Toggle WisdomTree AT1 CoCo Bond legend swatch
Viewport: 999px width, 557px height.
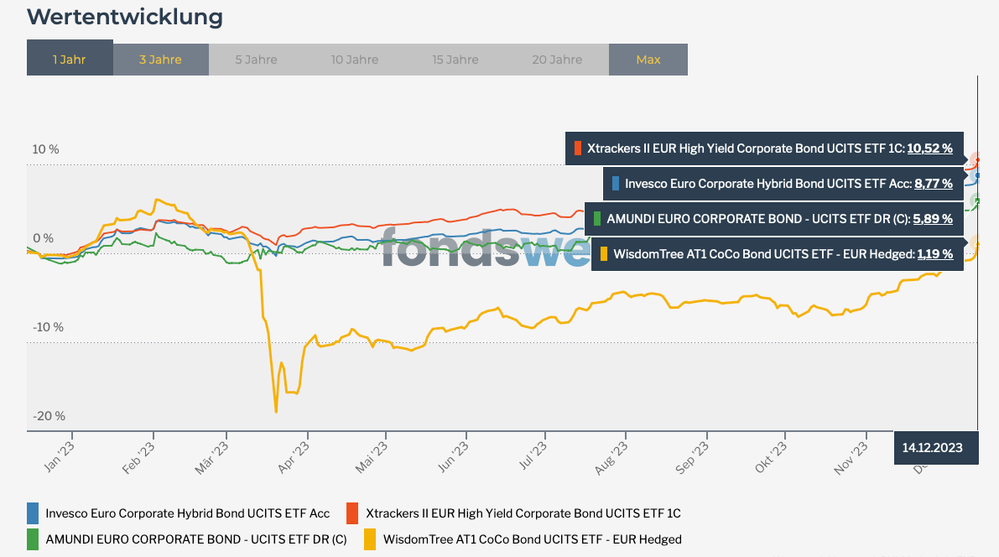click(x=368, y=539)
